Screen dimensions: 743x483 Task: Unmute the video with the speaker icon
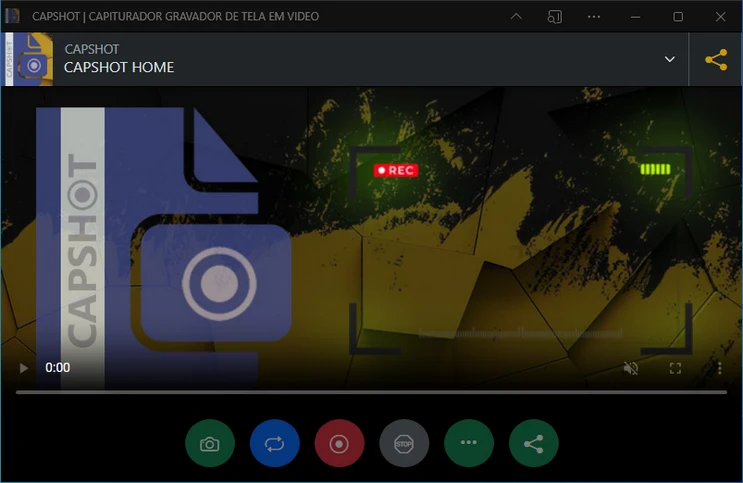click(631, 368)
